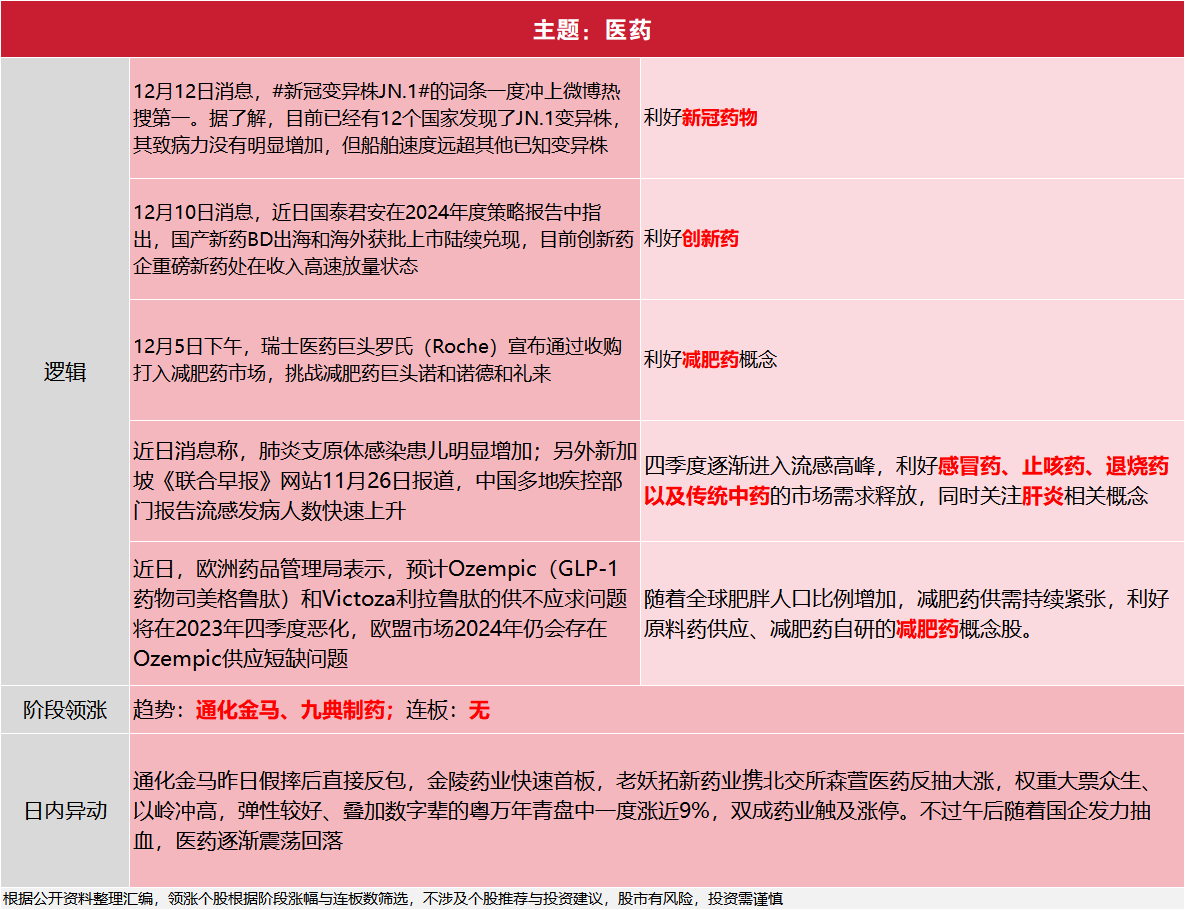Click the 日内异动 paragraph starting "通化金马昨日假摔后"
1185x910 pixels.
coord(657,810)
